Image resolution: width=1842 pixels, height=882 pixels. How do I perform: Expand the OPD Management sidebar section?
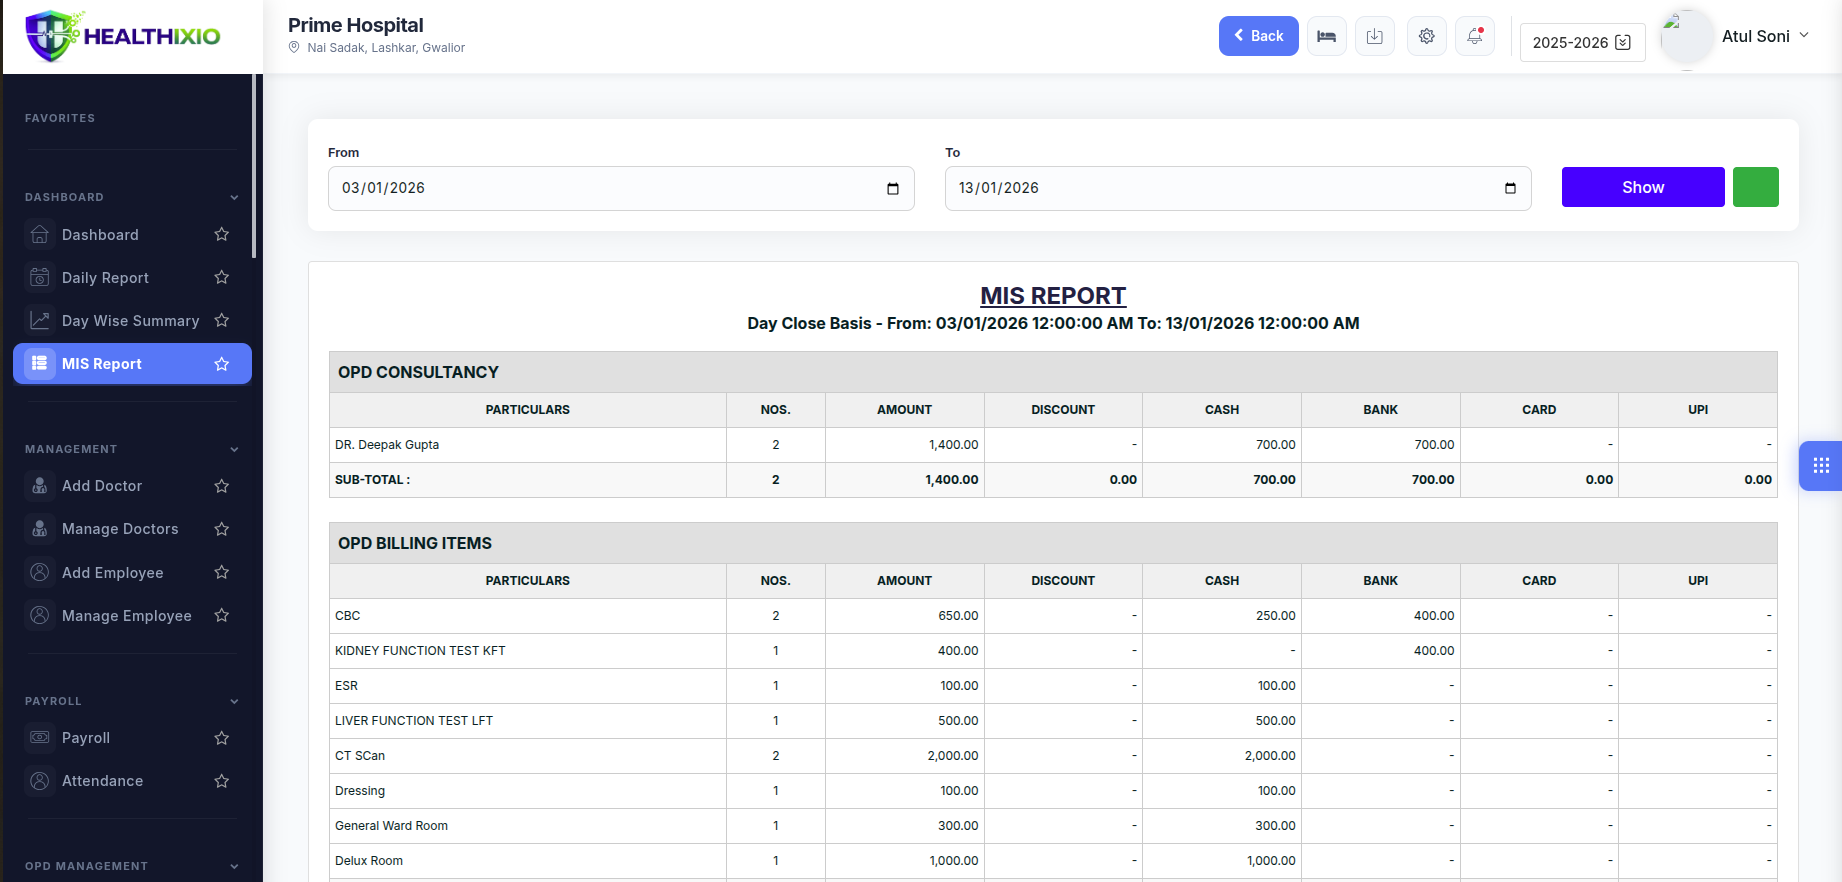pyautogui.click(x=132, y=866)
